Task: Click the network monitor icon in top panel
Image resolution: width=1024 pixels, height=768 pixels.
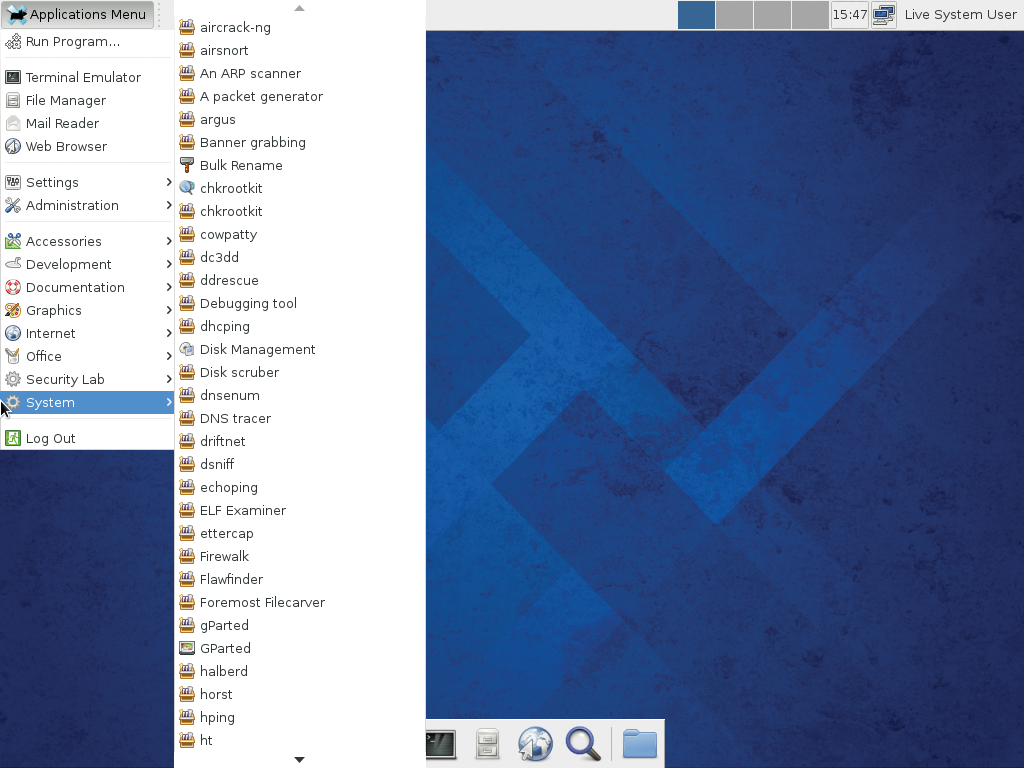Action: click(x=883, y=14)
